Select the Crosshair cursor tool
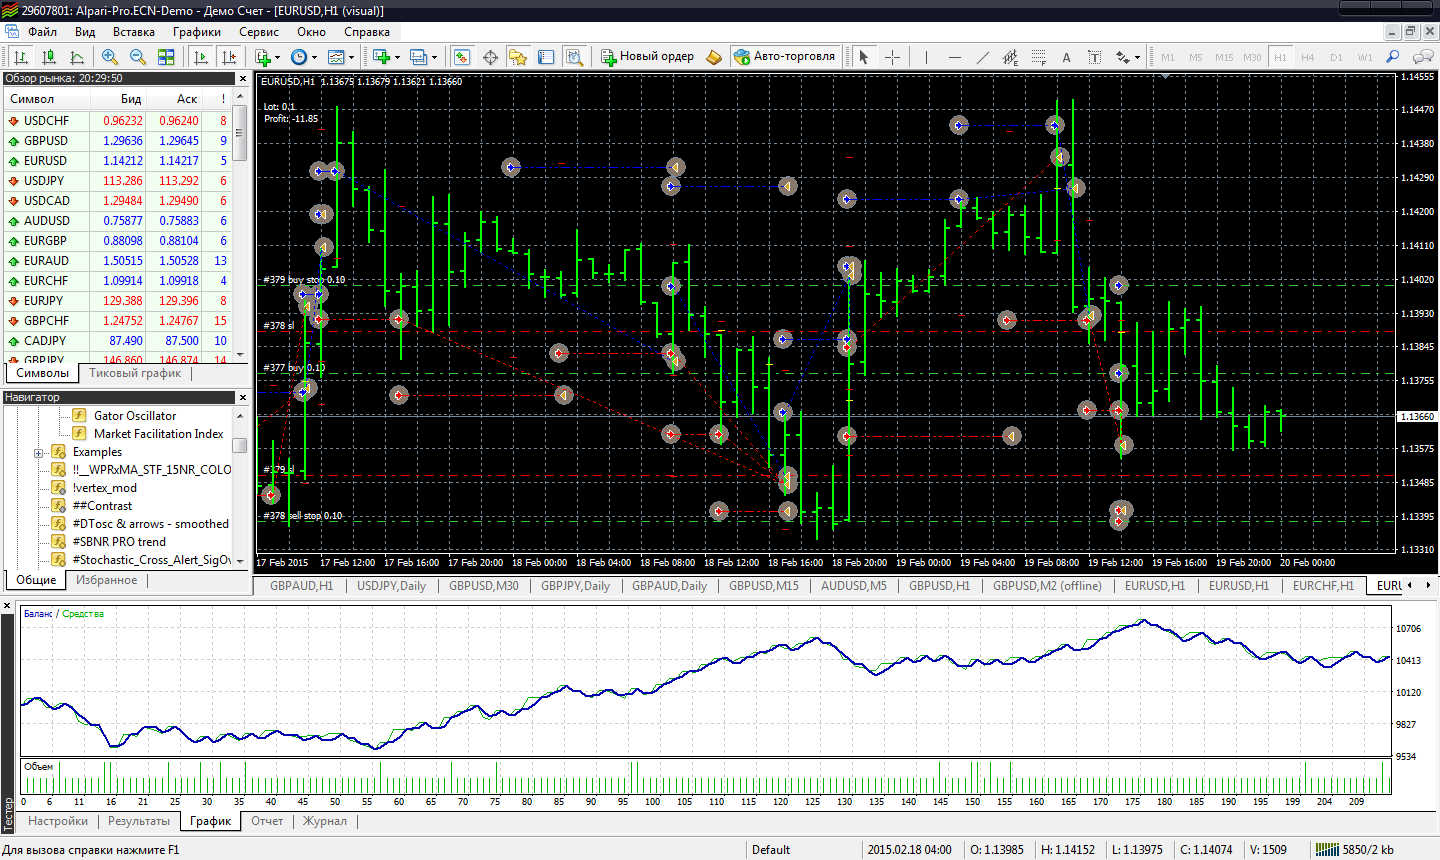This screenshot has height=860, width=1440. pos(892,57)
